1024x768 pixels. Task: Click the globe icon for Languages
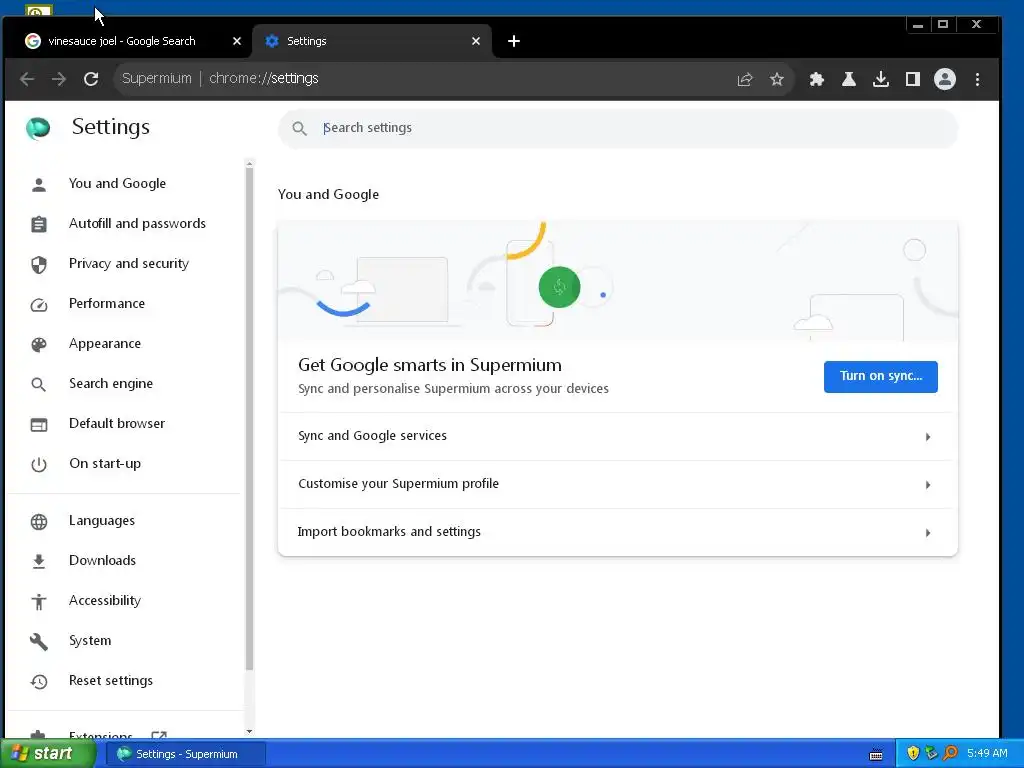pyautogui.click(x=39, y=522)
